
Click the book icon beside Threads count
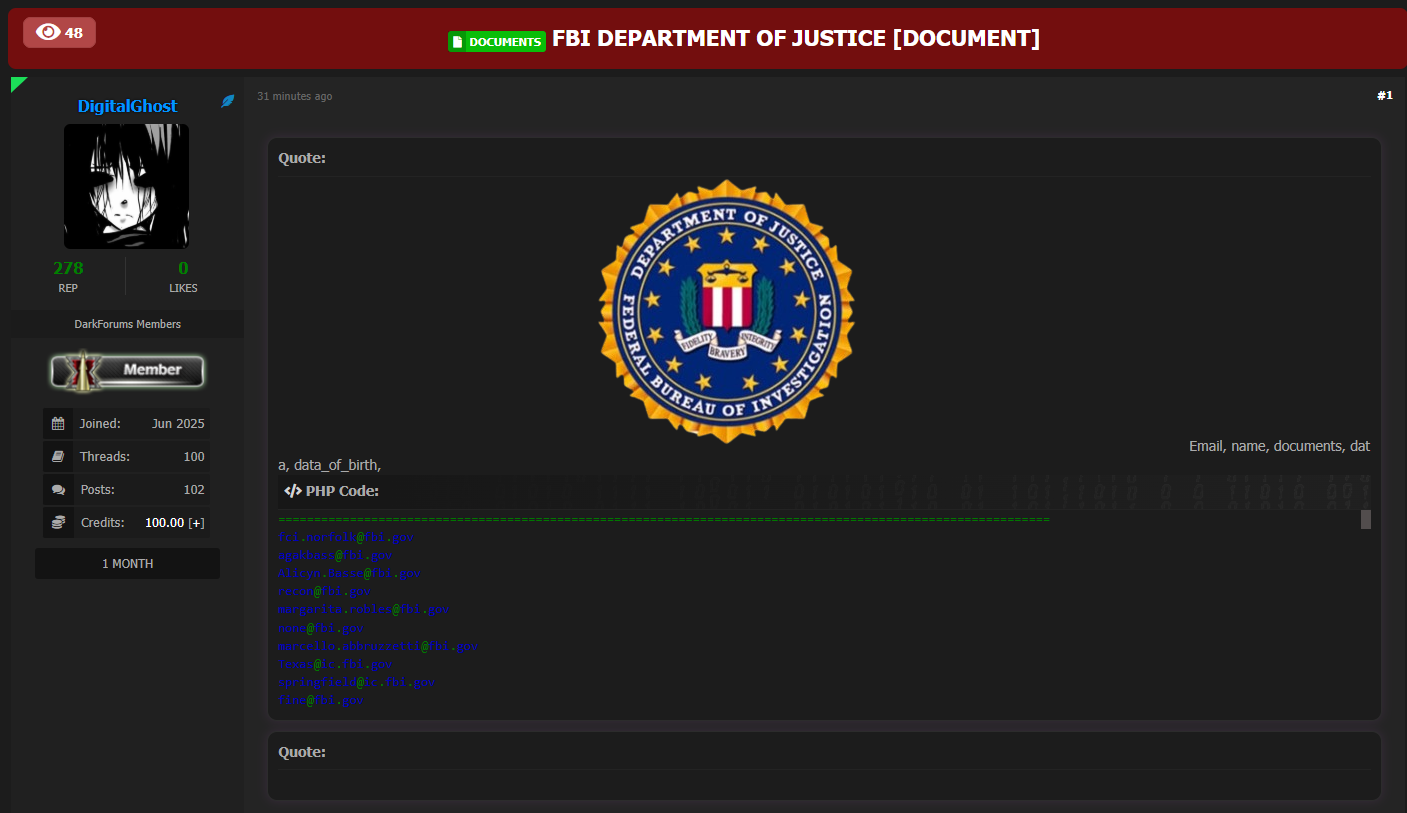(57, 456)
